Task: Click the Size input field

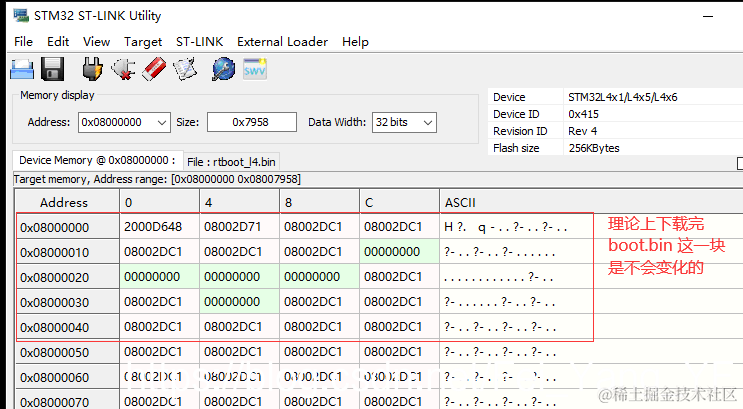Action: pyautogui.click(x=252, y=122)
